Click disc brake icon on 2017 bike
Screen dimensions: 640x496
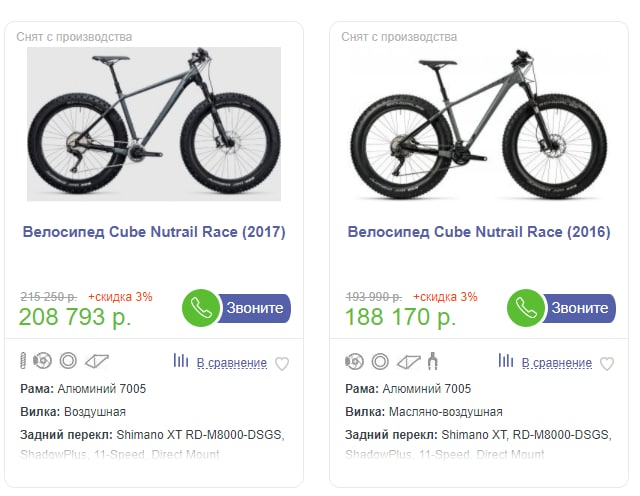(43, 361)
